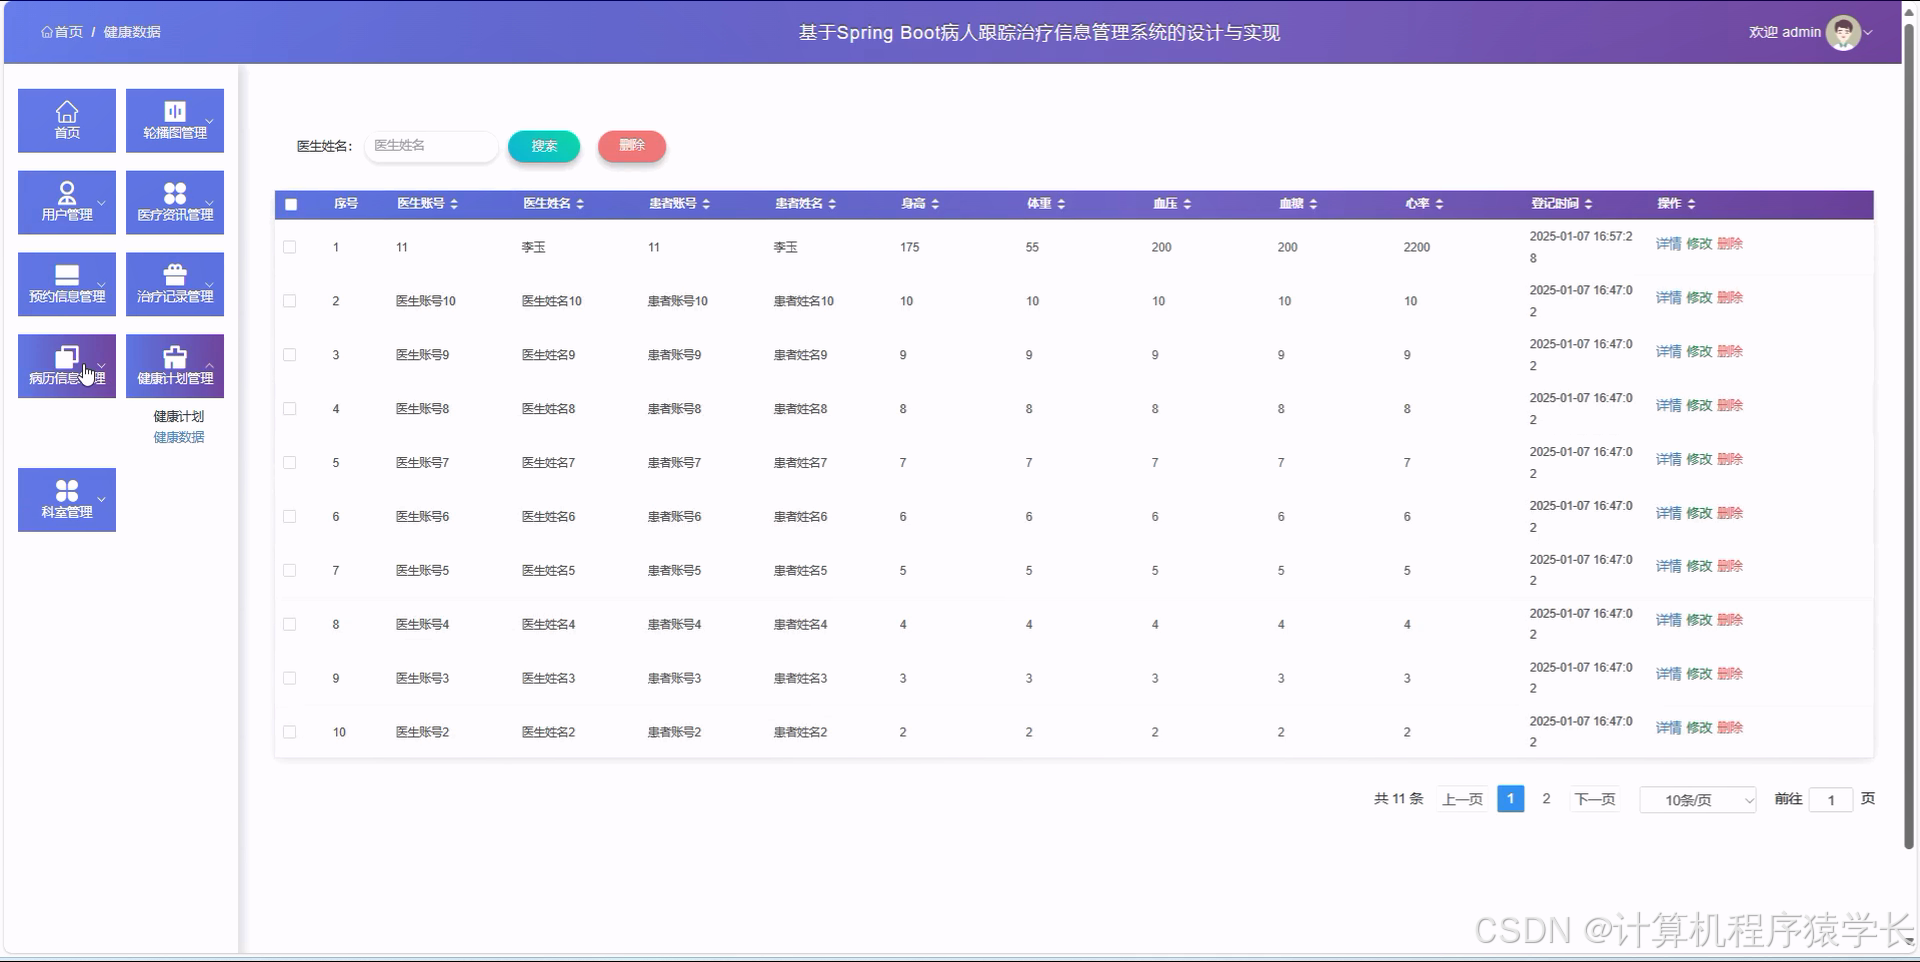1920x962 pixels.
Task: Open the 健康计划 submenu item
Action: point(177,415)
